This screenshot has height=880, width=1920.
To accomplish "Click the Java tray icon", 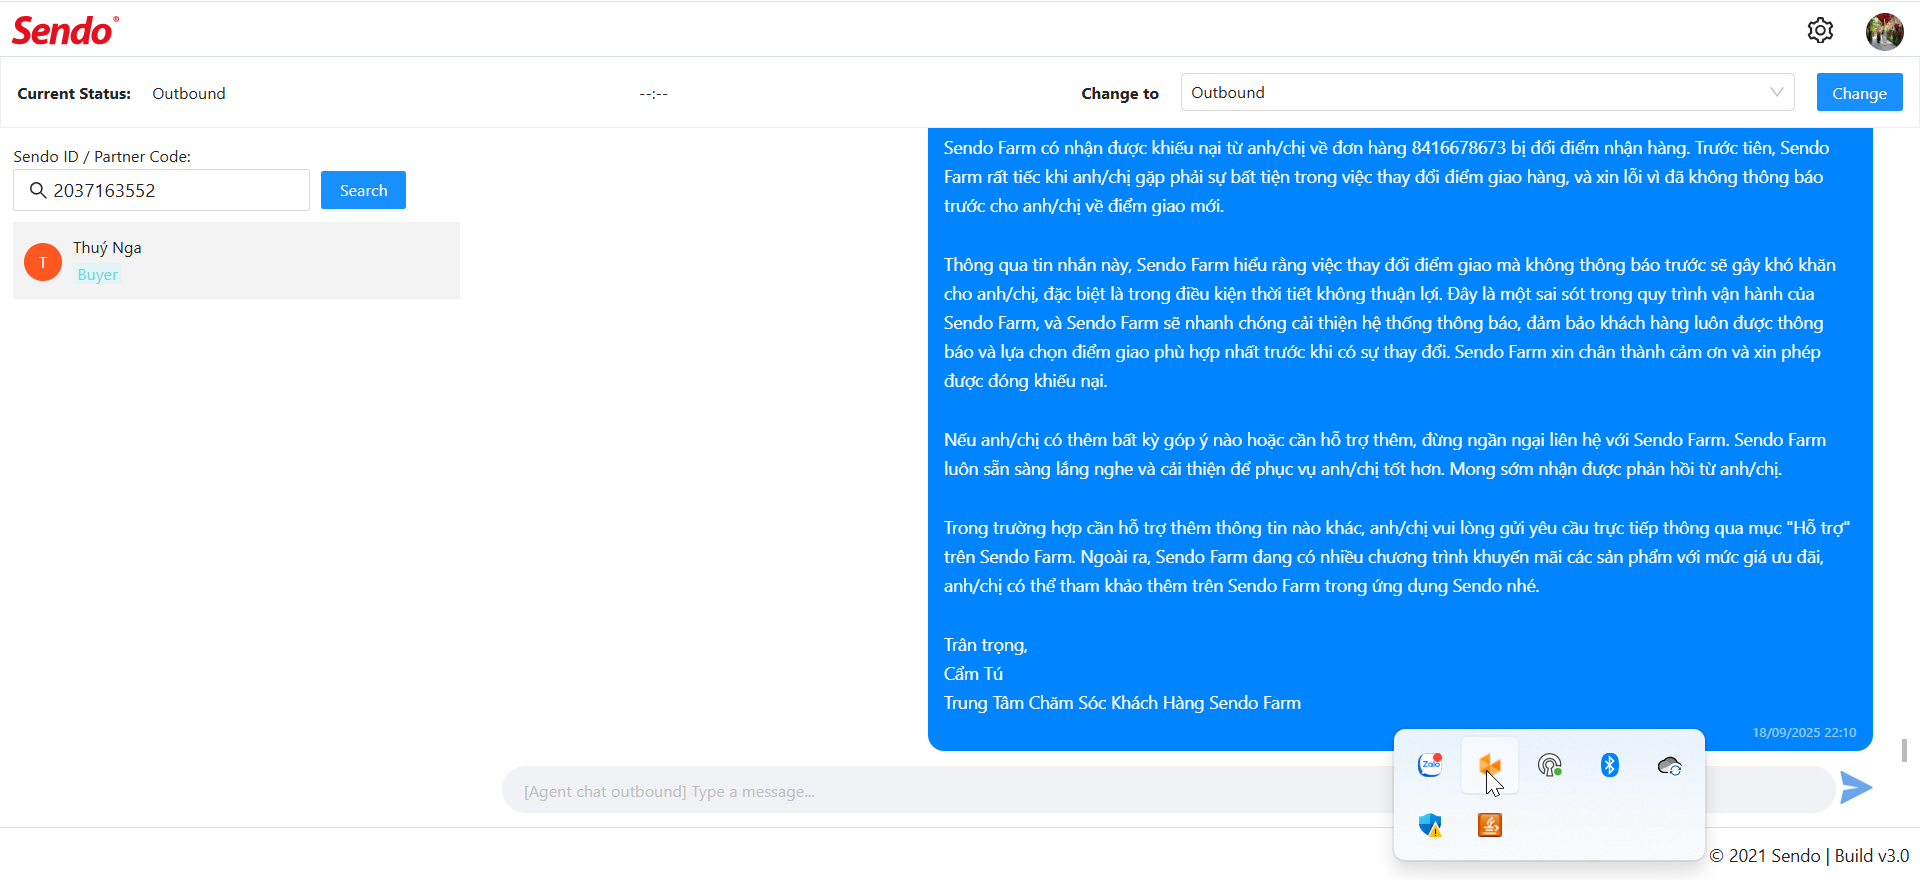I will (x=1490, y=825).
